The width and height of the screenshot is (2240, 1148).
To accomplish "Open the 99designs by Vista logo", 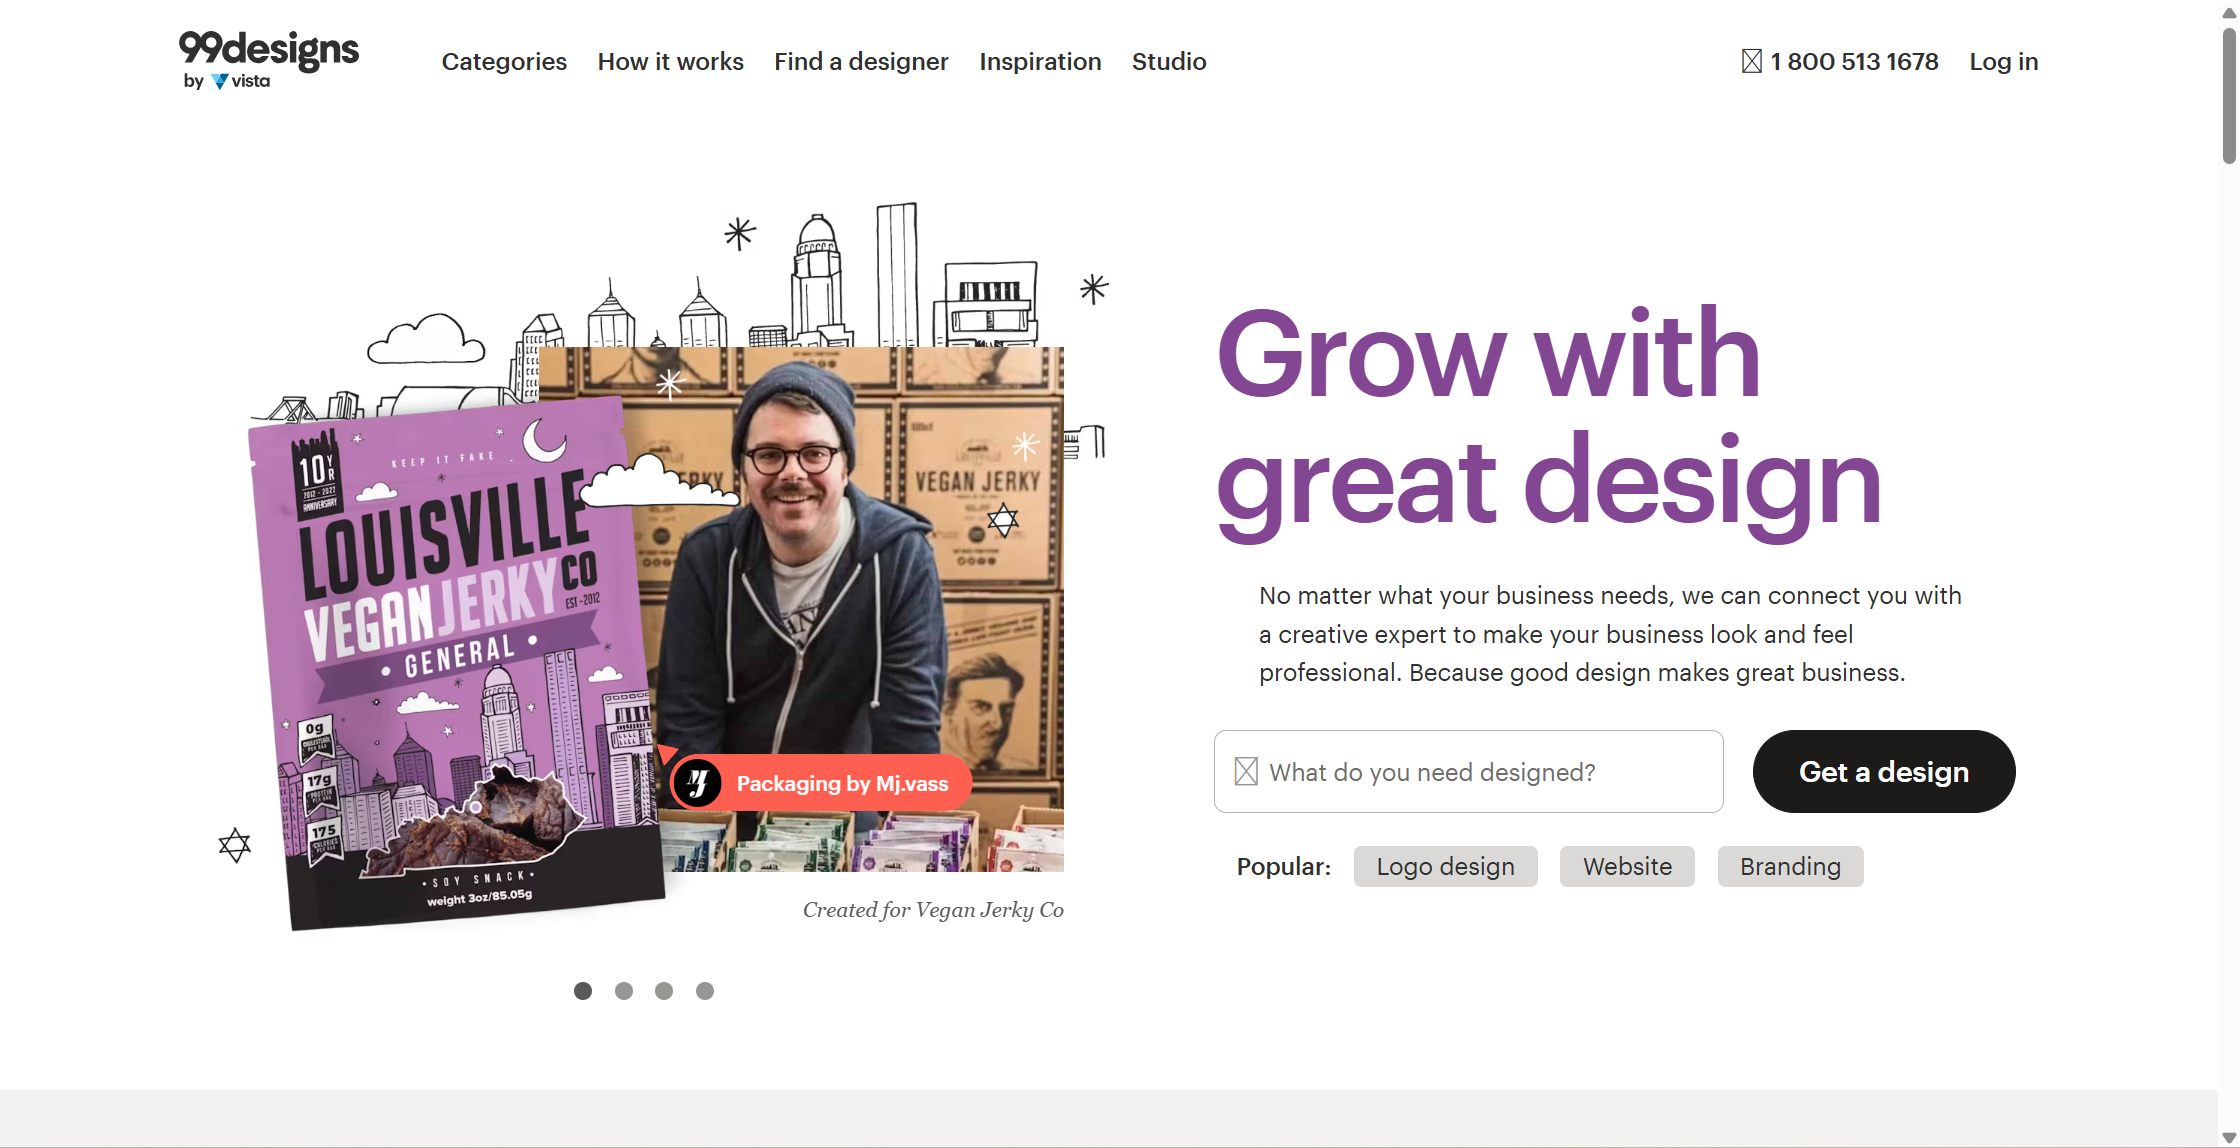I will click(268, 60).
